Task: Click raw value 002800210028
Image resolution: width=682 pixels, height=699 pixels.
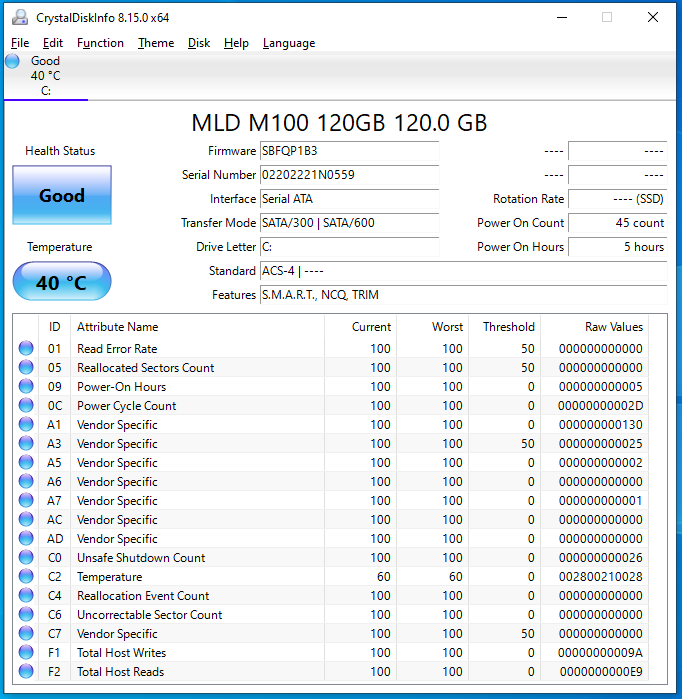Action: point(600,577)
